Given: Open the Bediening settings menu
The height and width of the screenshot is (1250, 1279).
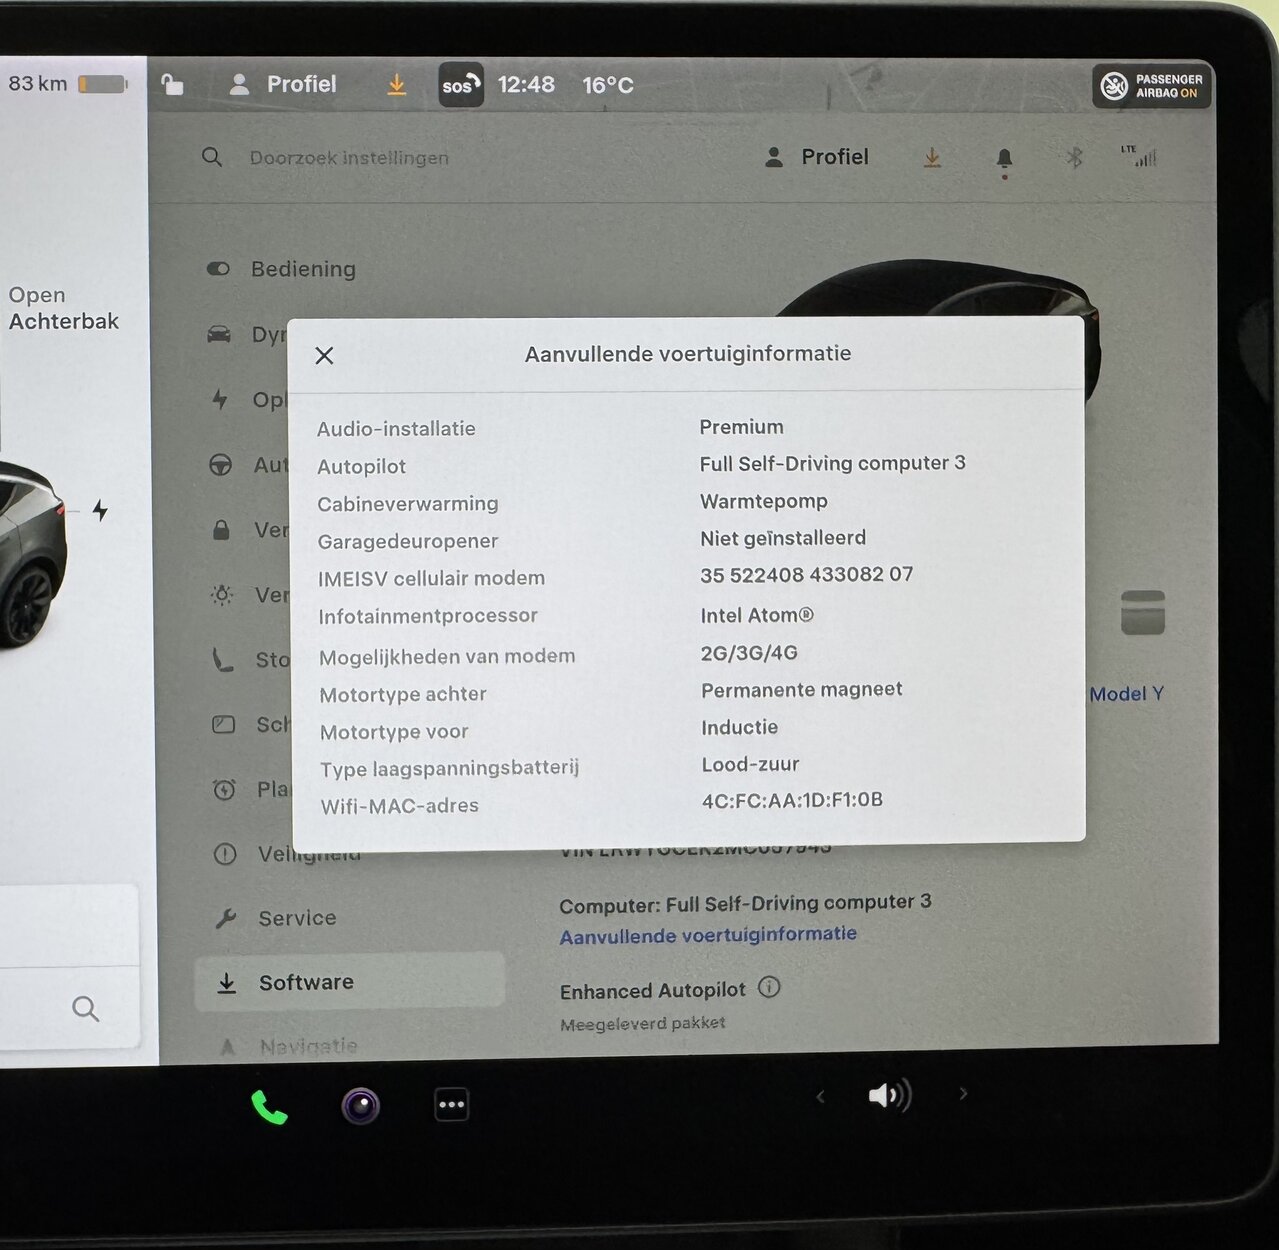Looking at the screenshot, I should (x=303, y=269).
